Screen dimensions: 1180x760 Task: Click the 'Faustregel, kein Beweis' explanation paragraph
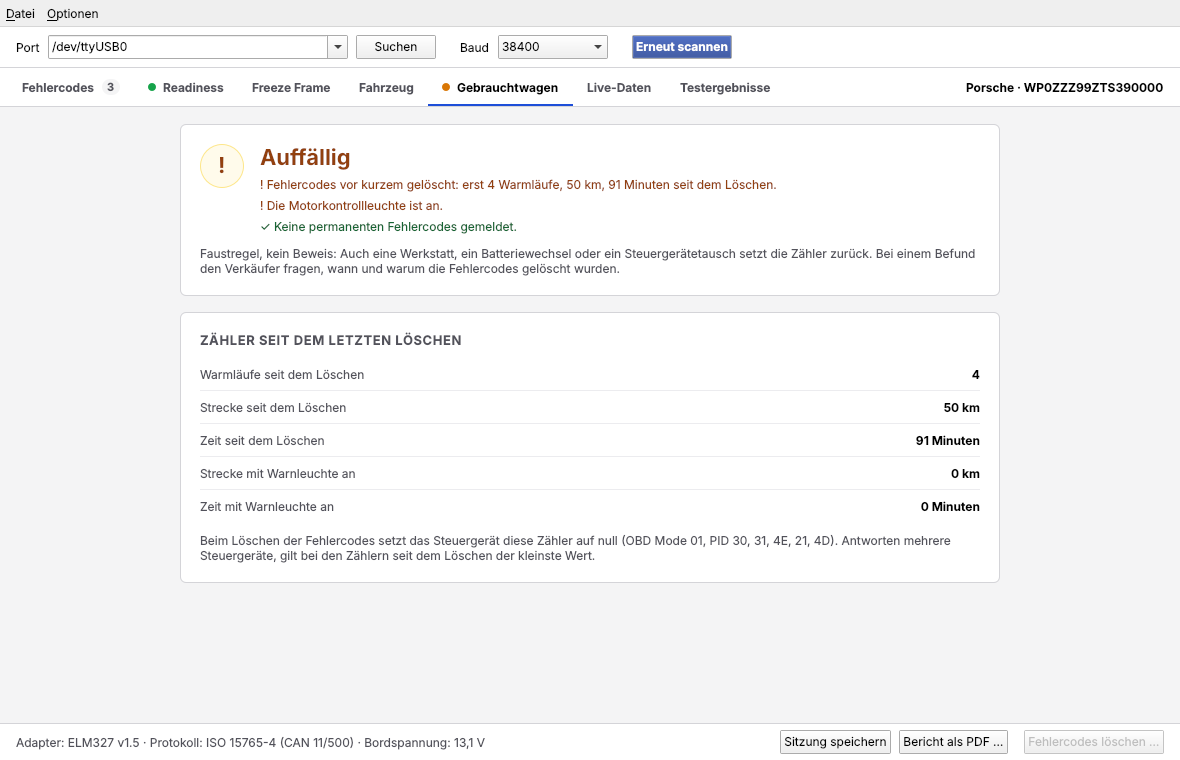click(x=588, y=261)
